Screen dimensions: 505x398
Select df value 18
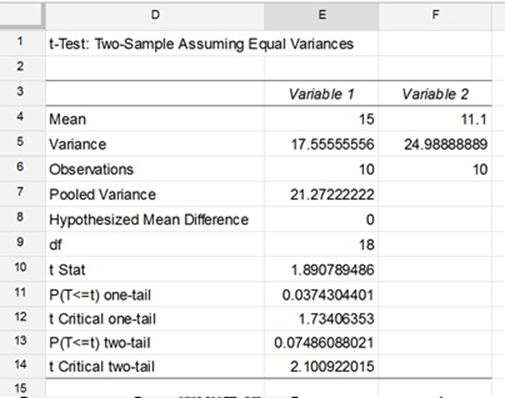(x=321, y=244)
